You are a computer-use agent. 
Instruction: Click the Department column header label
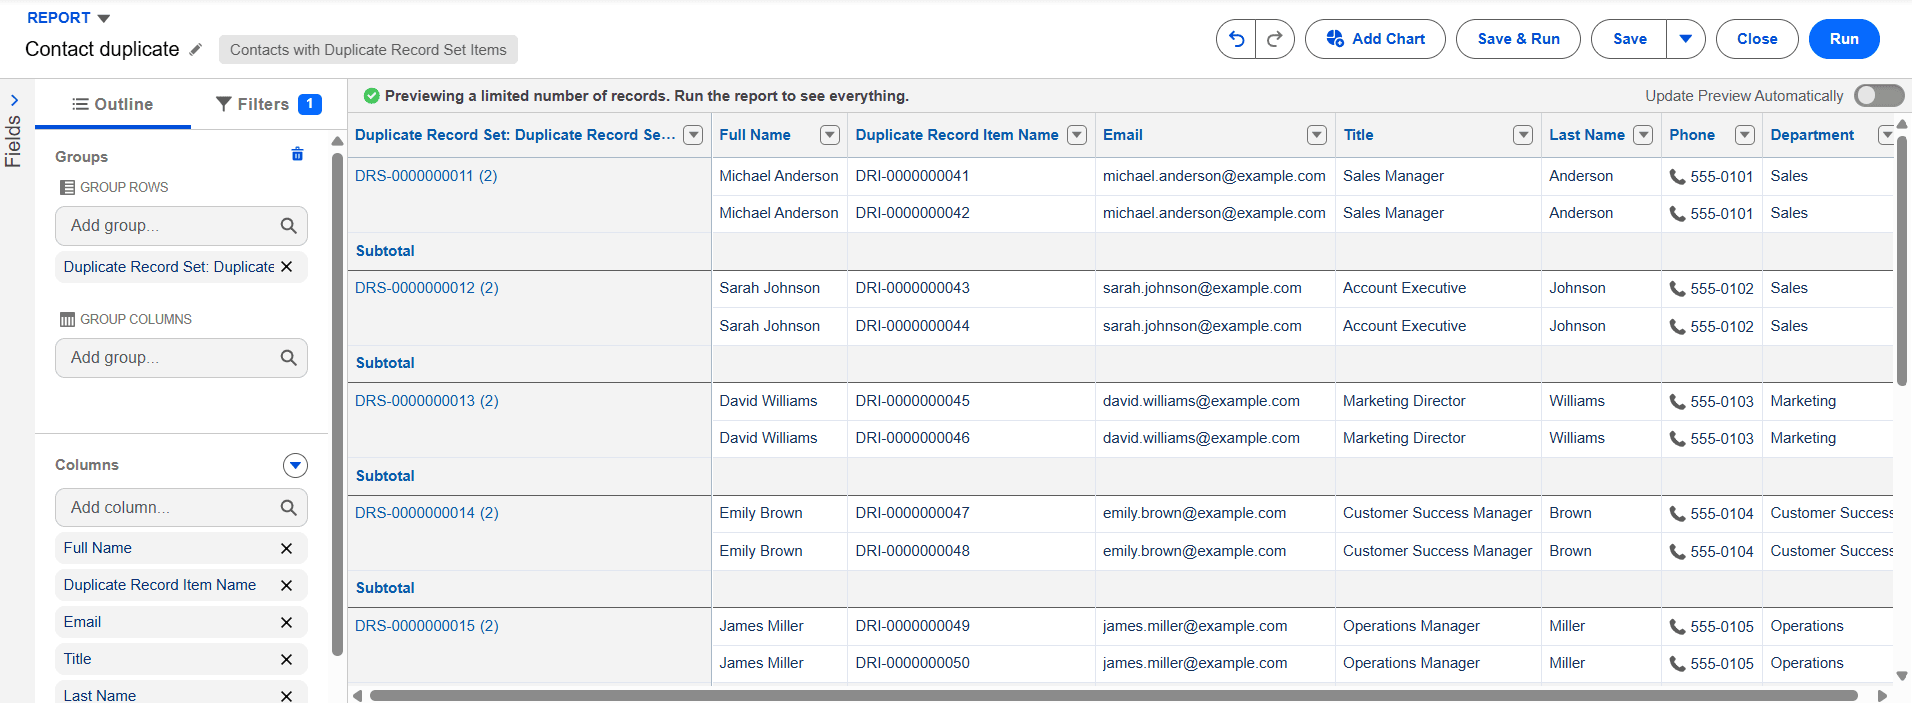pyautogui.click(x=1812, y=135)
